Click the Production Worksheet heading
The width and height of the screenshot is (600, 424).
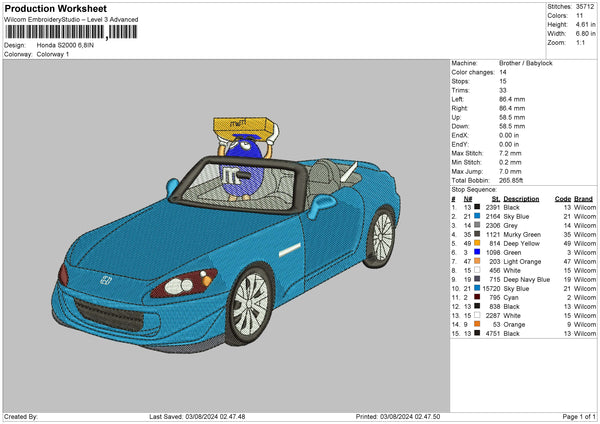[x=56, y=8]
